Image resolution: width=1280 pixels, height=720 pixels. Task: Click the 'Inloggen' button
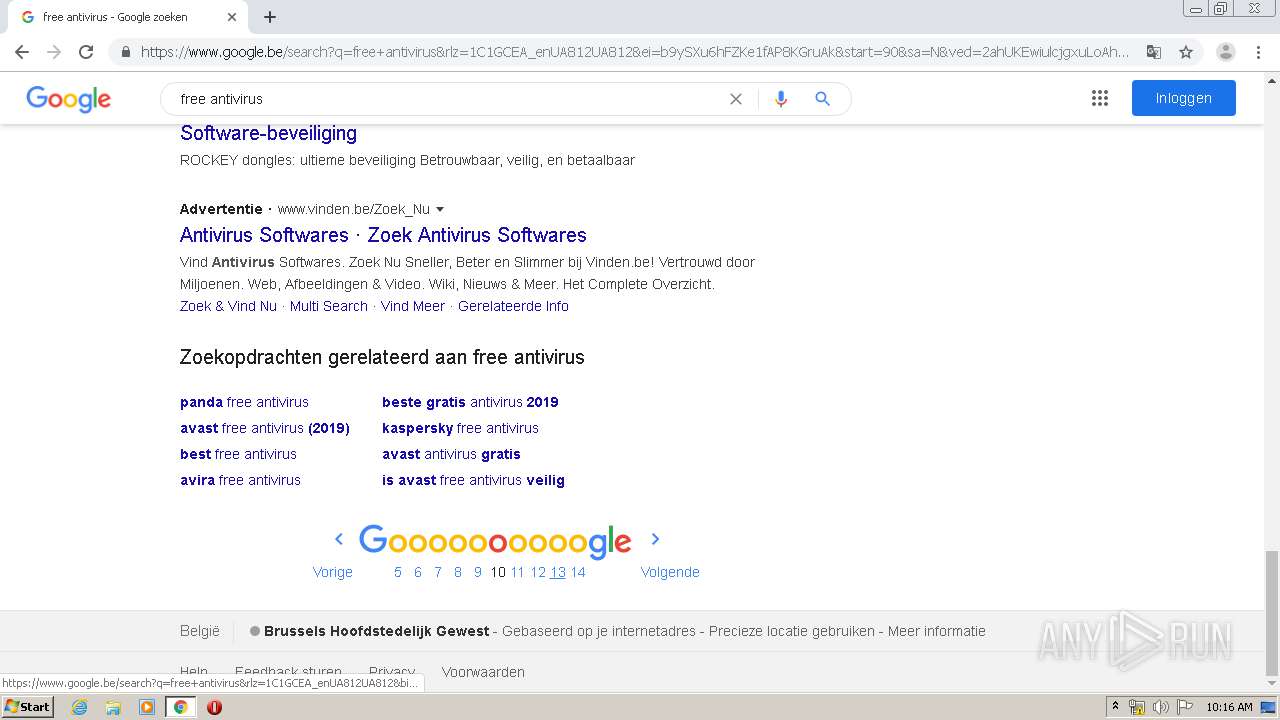tap(1184, 98)
